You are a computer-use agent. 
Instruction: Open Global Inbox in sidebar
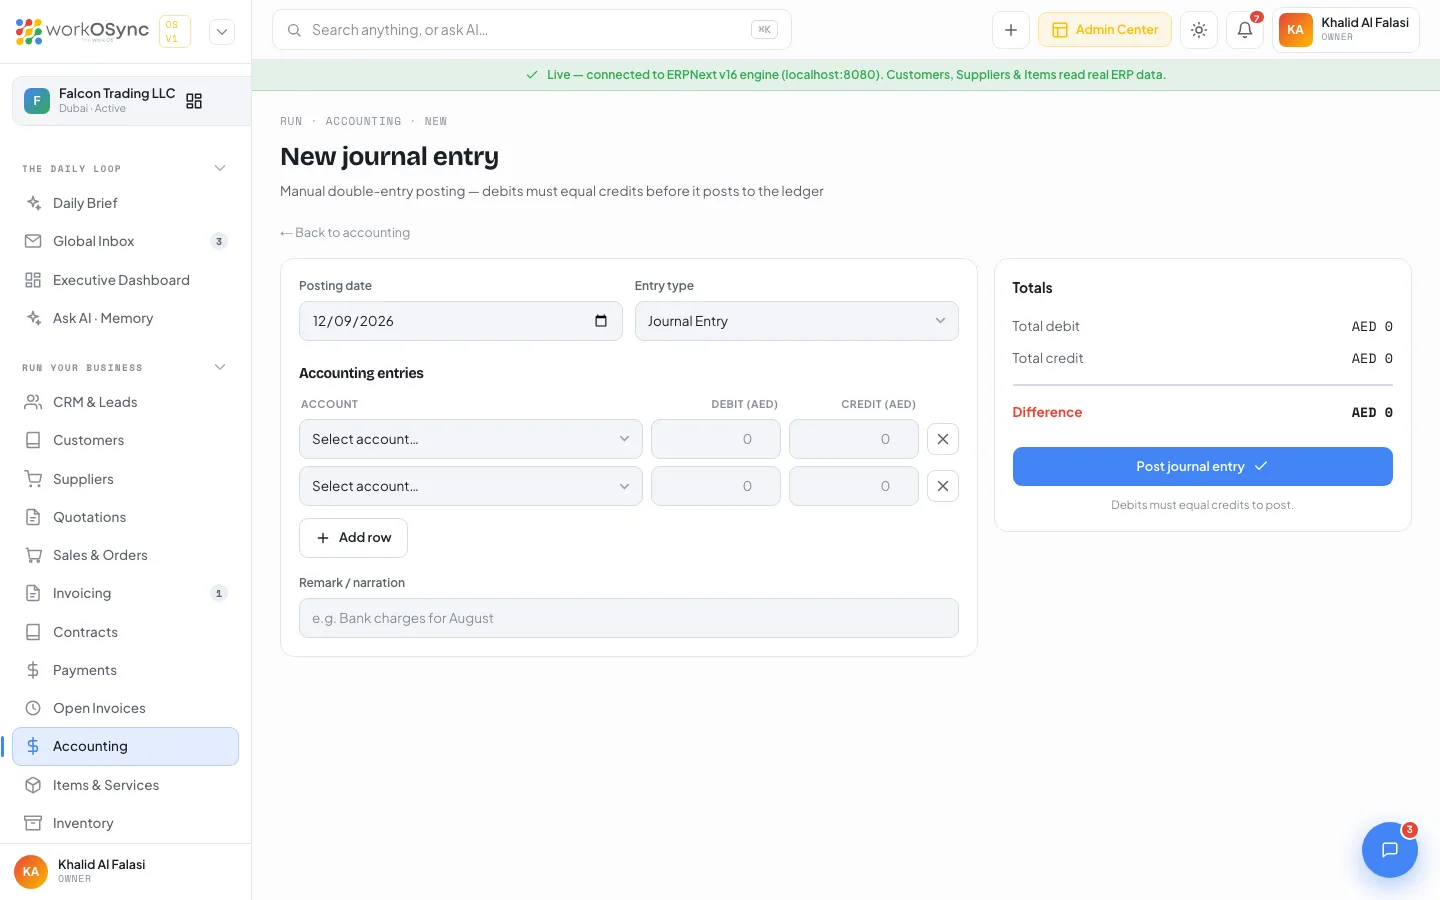point(125,241)
